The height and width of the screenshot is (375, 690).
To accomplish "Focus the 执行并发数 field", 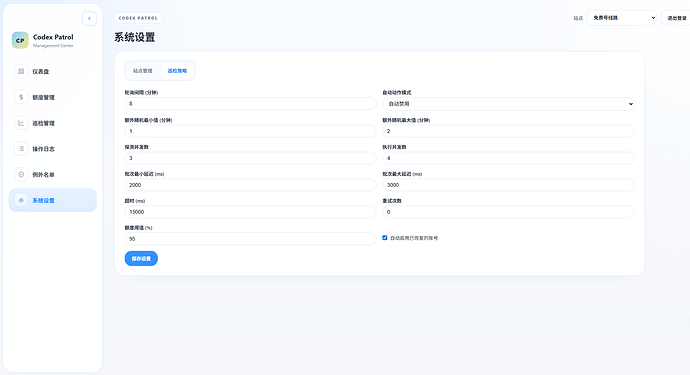I will 508,158.
